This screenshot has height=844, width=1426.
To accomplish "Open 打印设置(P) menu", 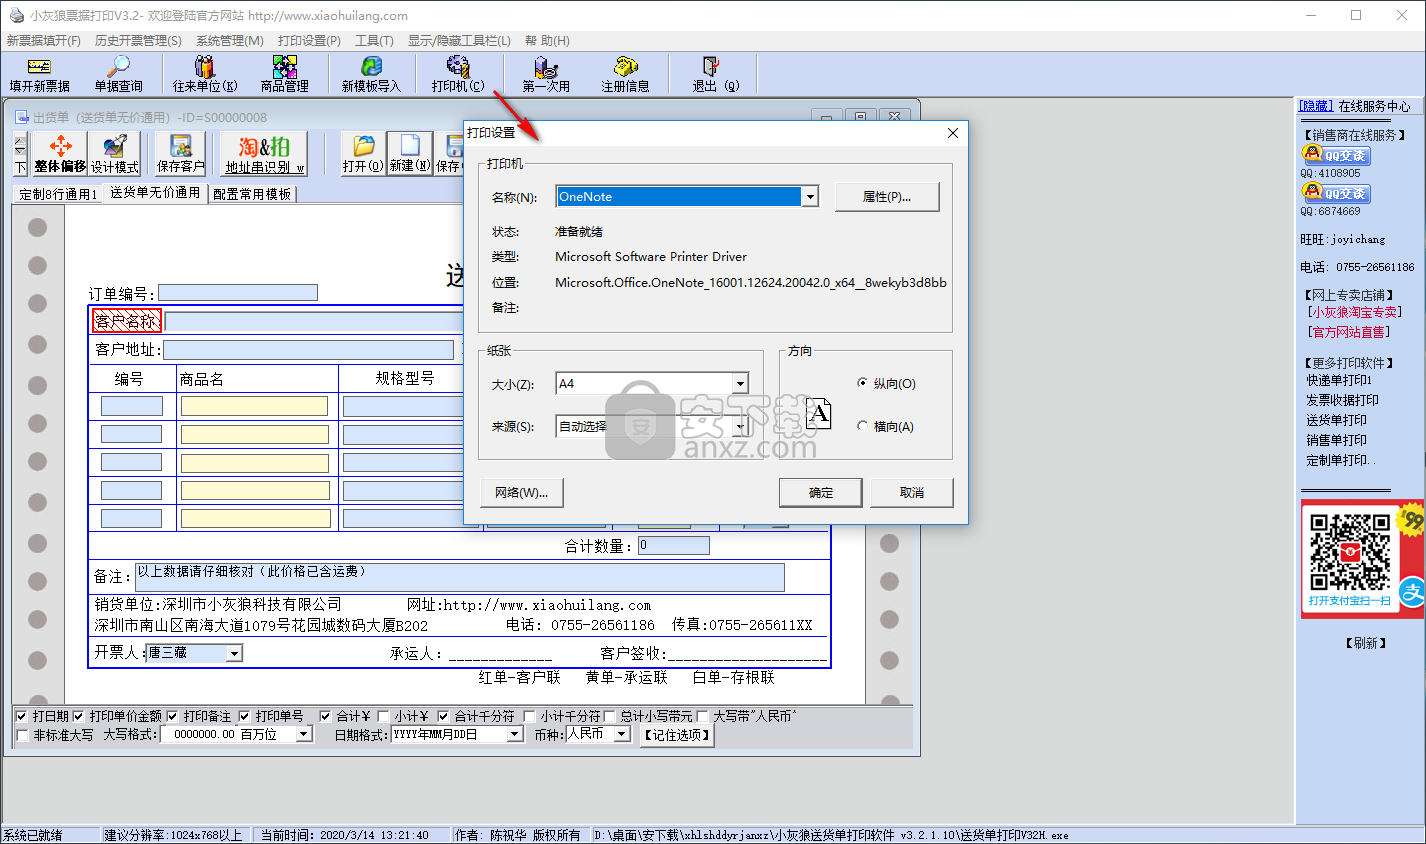I will click(309, 41).
